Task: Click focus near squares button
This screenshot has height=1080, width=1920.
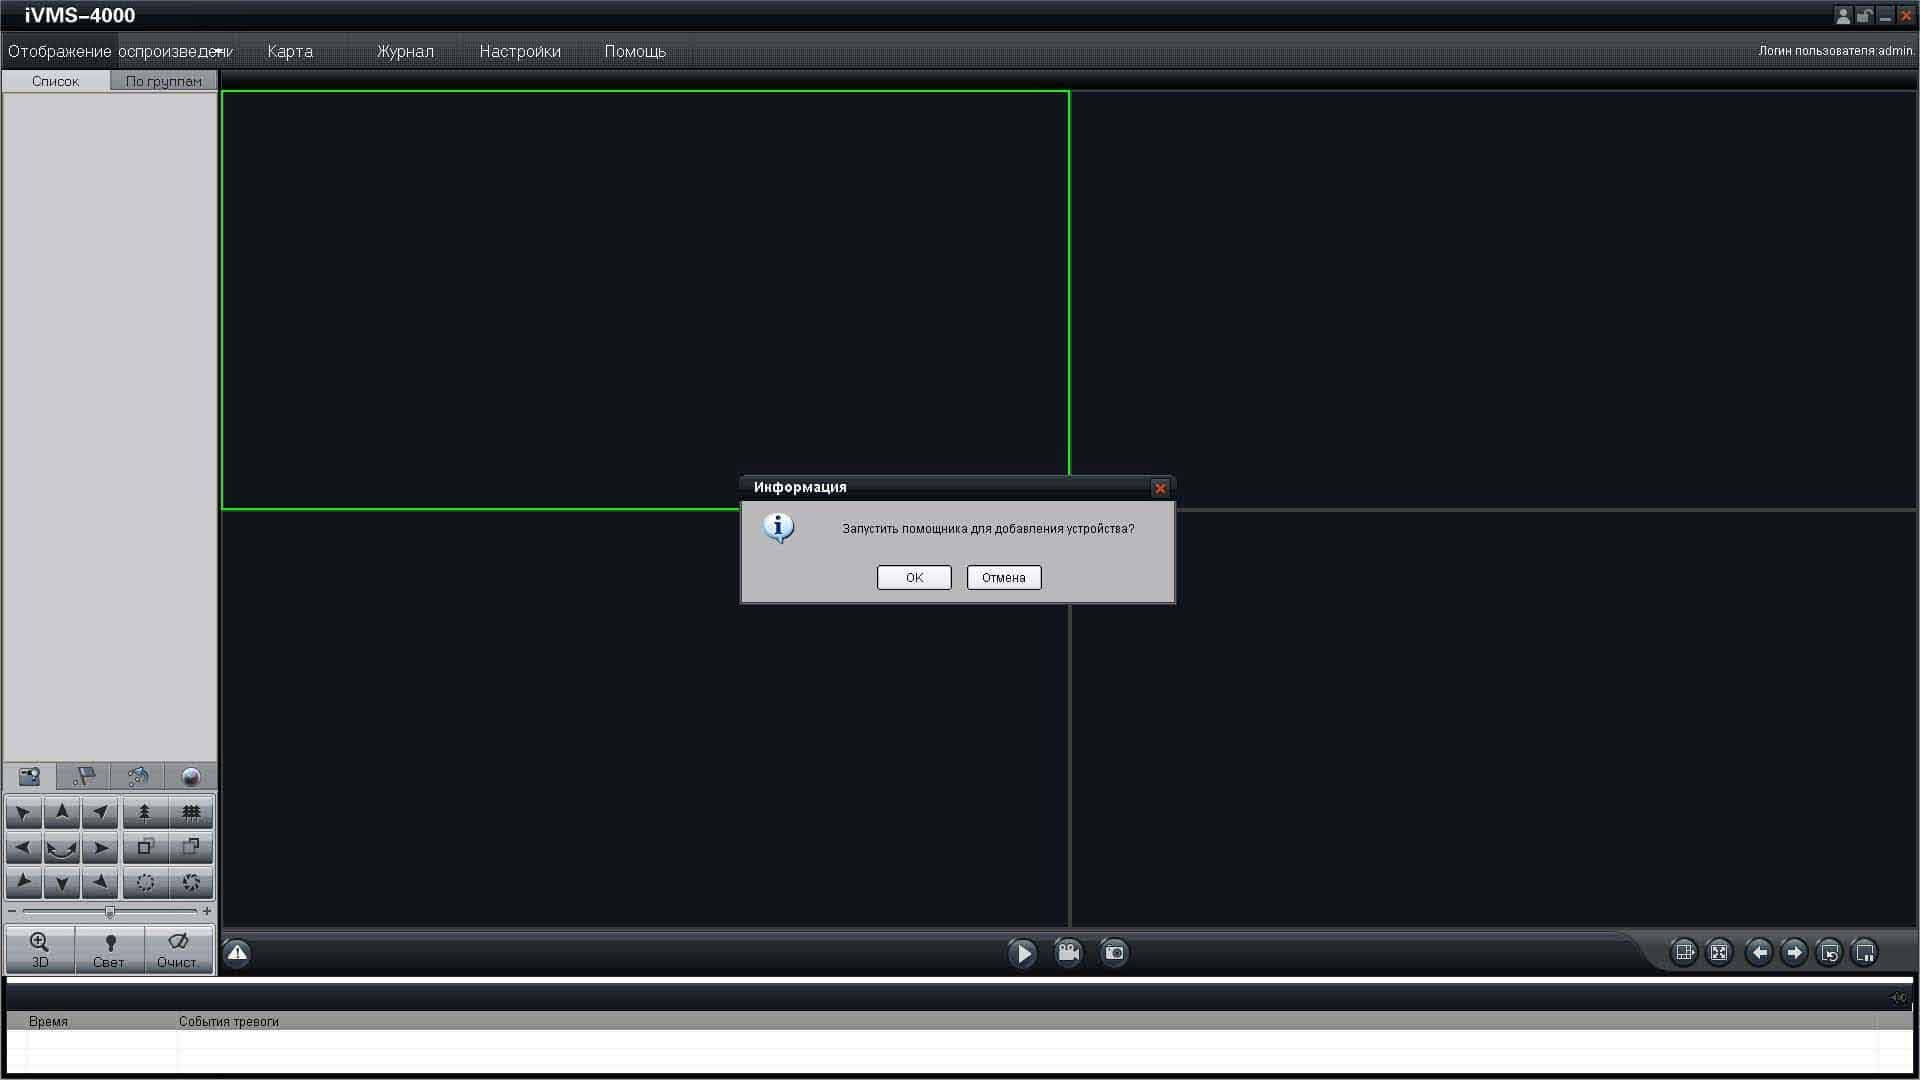Action: 145,848
